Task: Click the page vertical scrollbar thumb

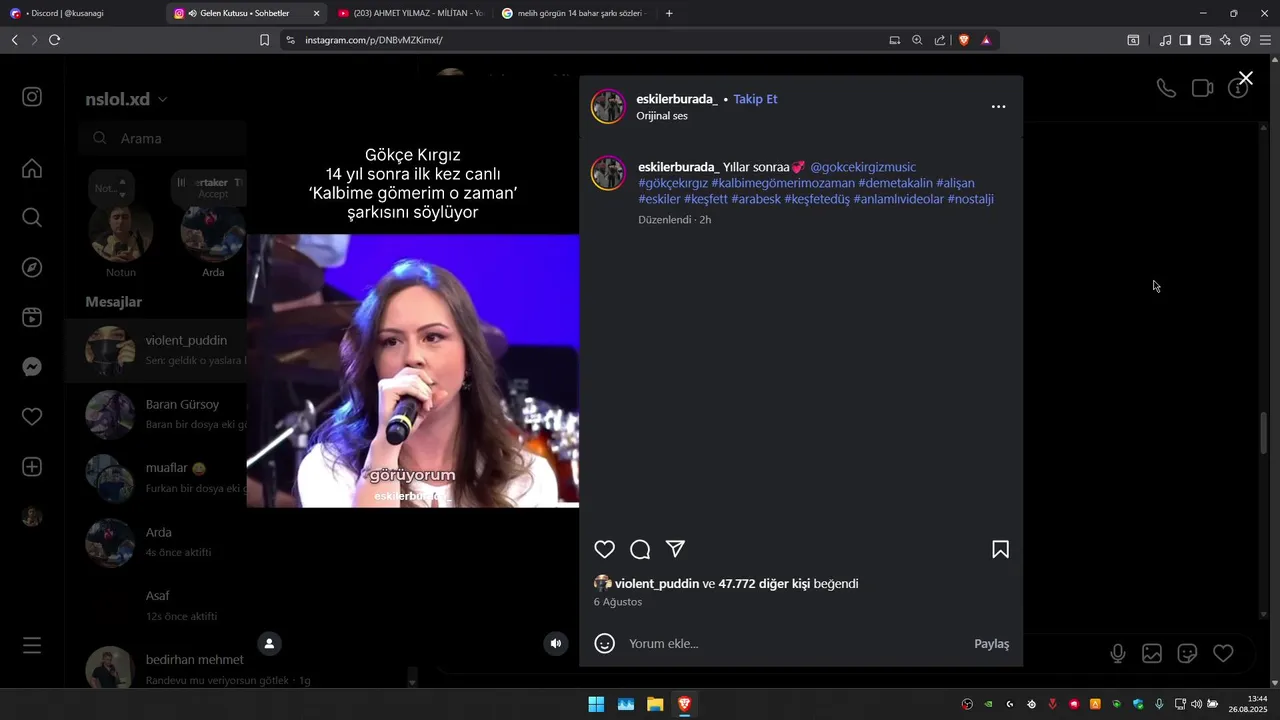Action: [1264, 432]
